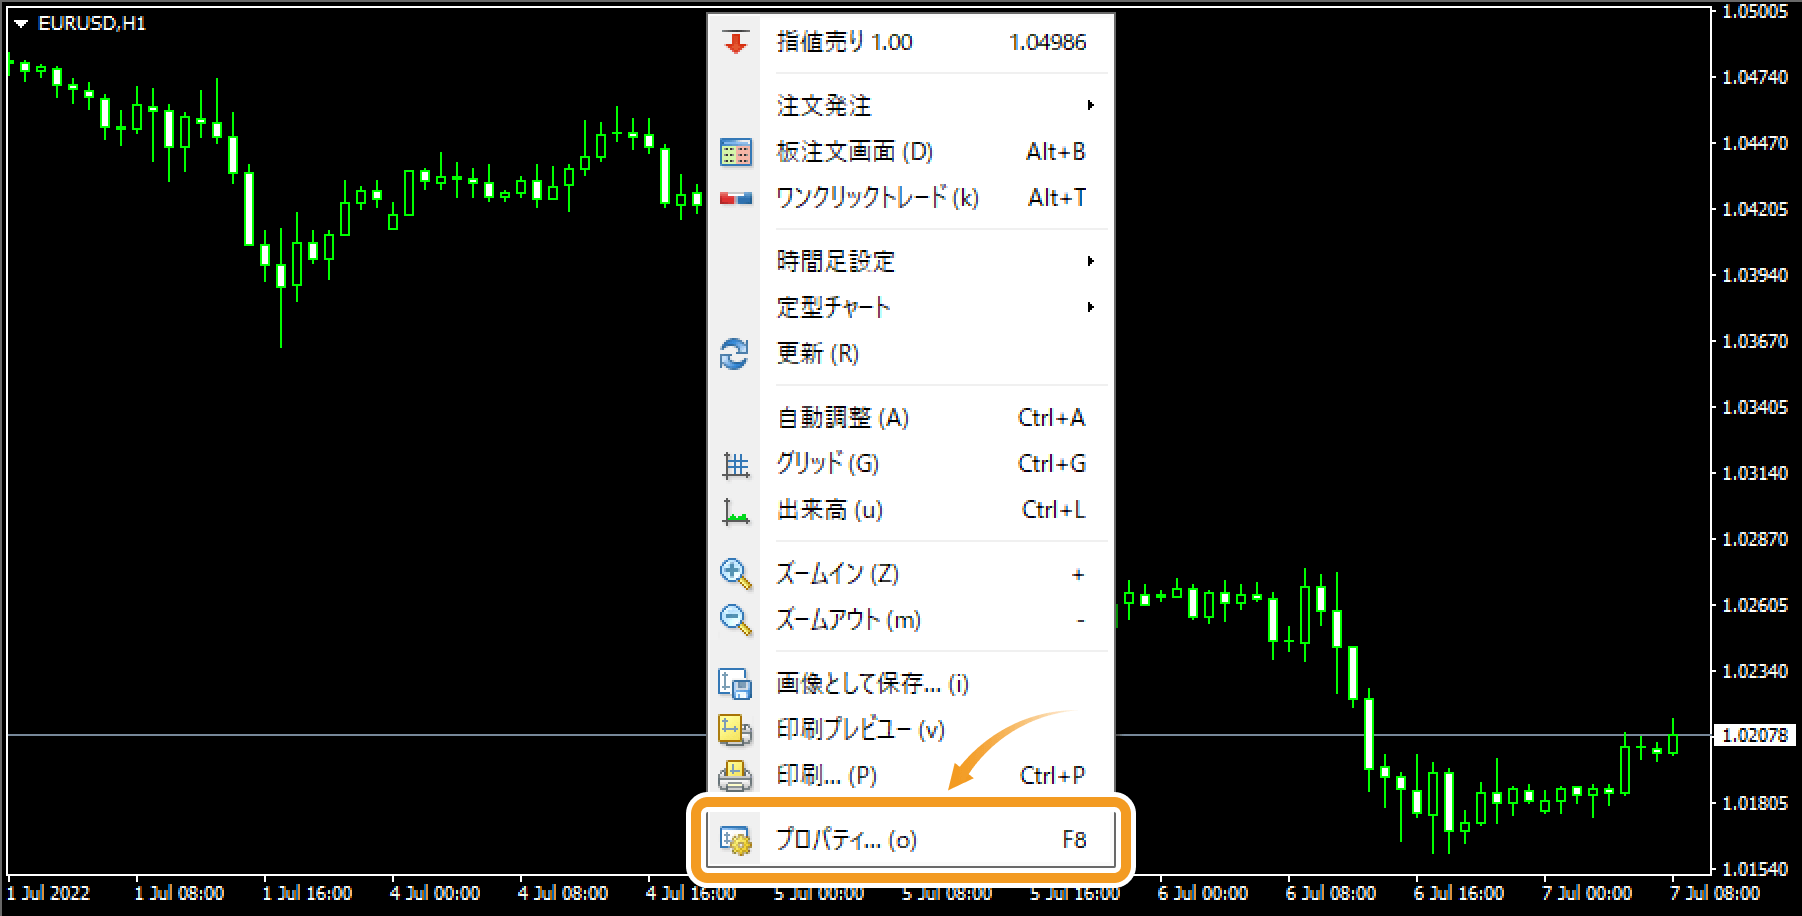Click the 時間足設定 menu label

(836, 262)
